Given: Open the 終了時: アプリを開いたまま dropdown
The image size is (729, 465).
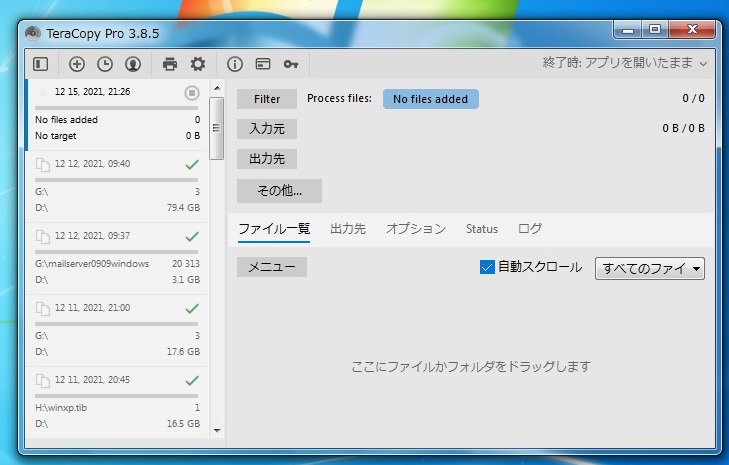Looking at the screenshot, I should [x=624, y=63].
